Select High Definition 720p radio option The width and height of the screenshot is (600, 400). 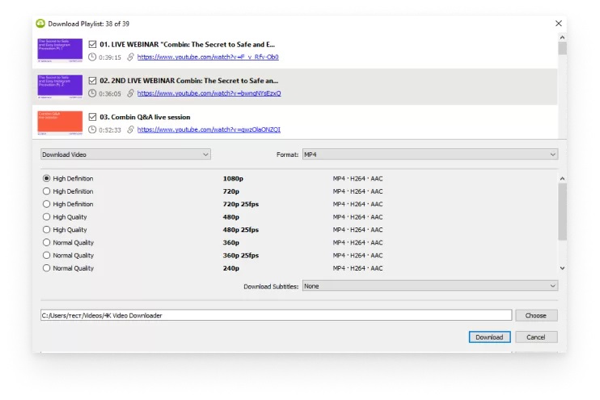pyautogui.click(x=46, y=191)
